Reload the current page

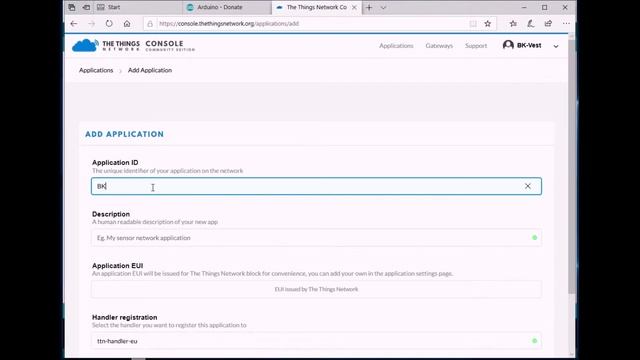coord(109,24)
